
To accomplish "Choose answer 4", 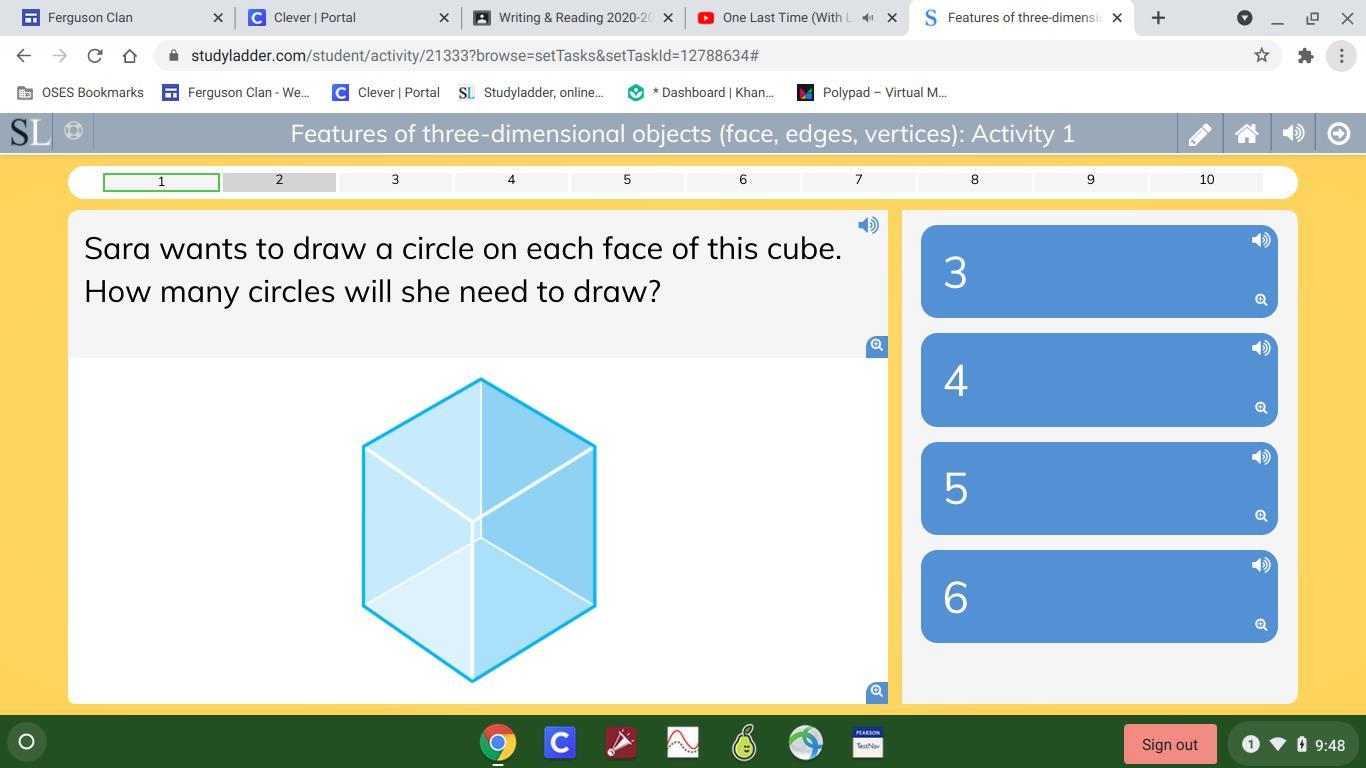I will [x=1099, y=380].
